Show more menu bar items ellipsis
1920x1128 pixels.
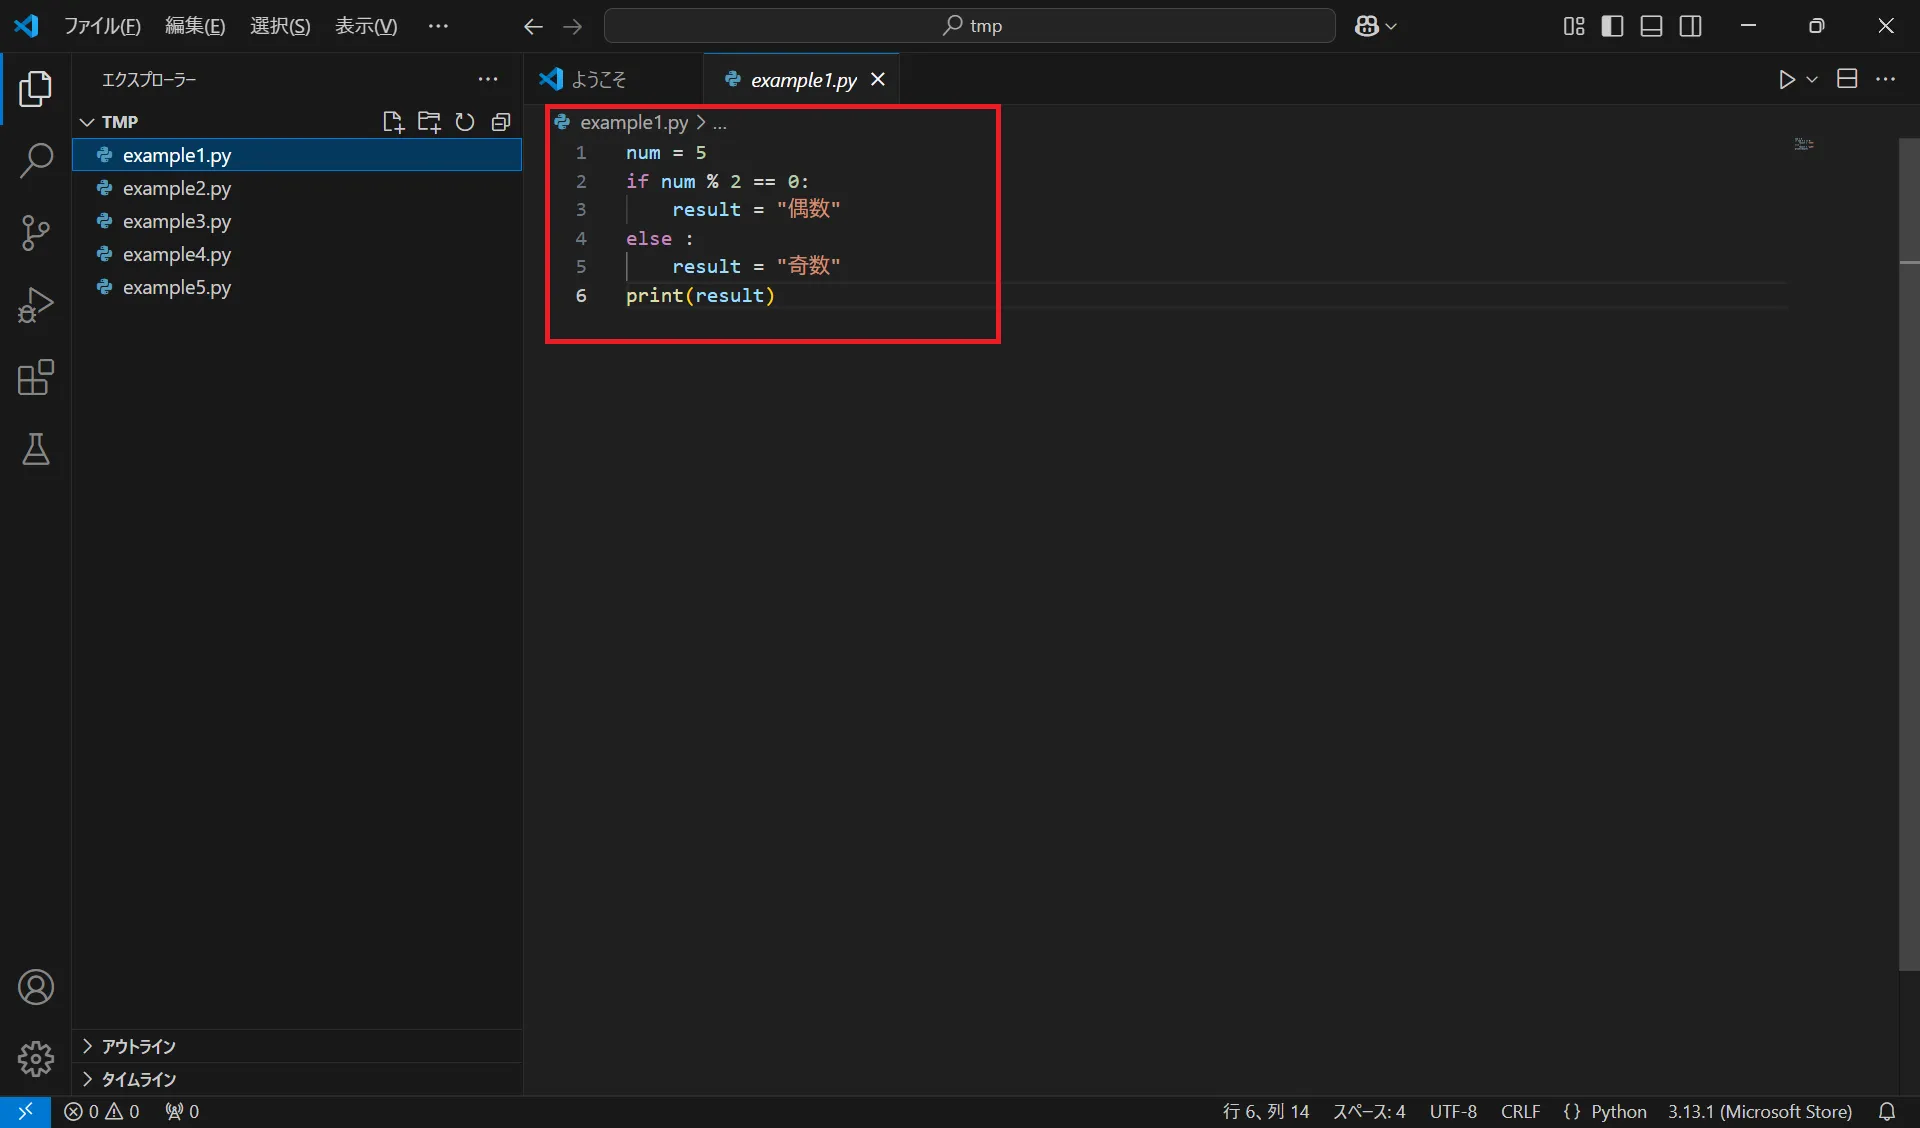(438, 26)
